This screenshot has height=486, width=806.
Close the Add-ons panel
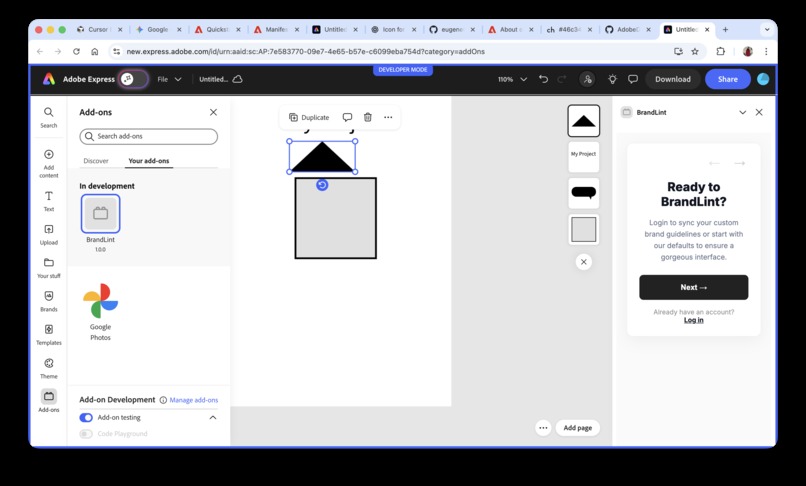coord(213,112)
